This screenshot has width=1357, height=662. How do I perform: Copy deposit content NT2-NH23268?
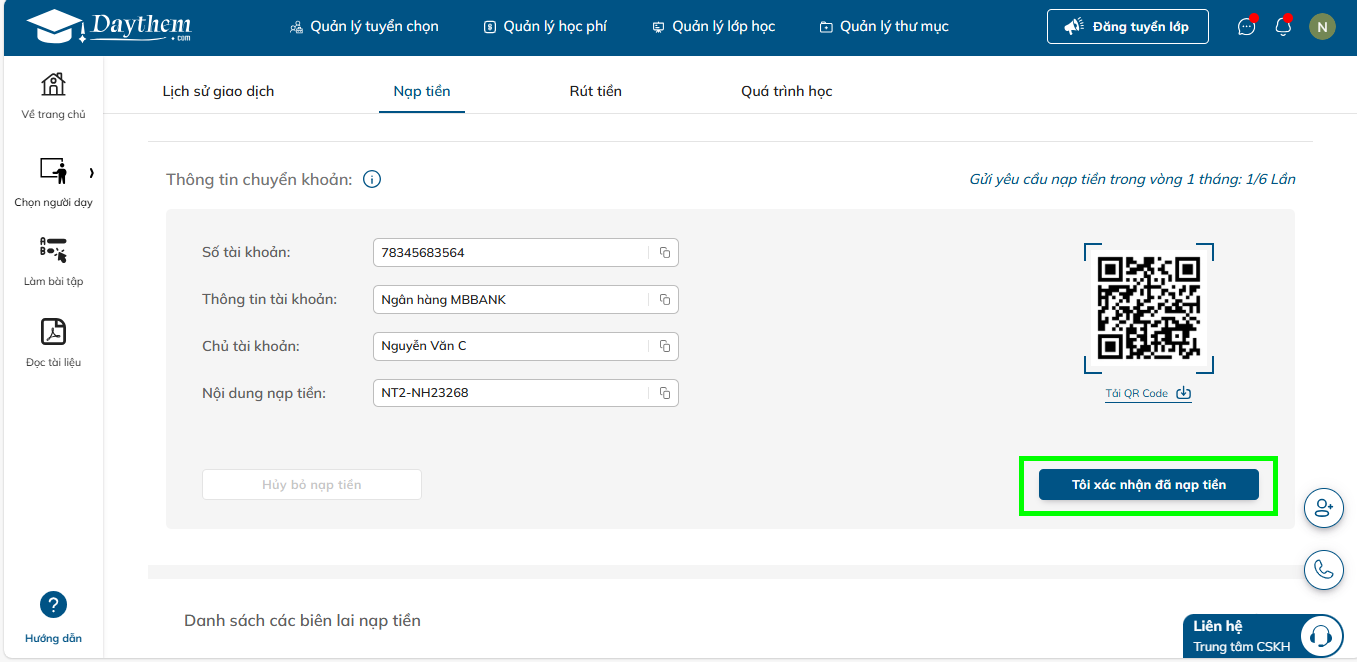664,393
